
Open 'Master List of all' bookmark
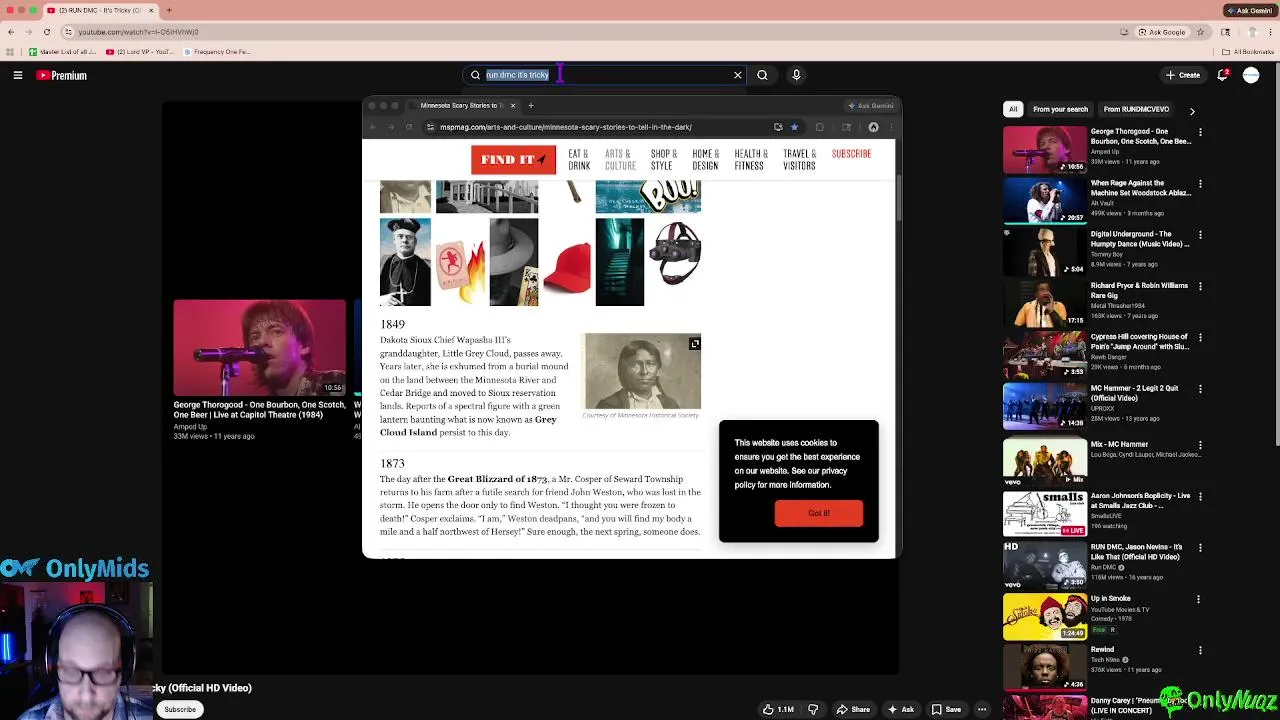(x=62, y=52)
